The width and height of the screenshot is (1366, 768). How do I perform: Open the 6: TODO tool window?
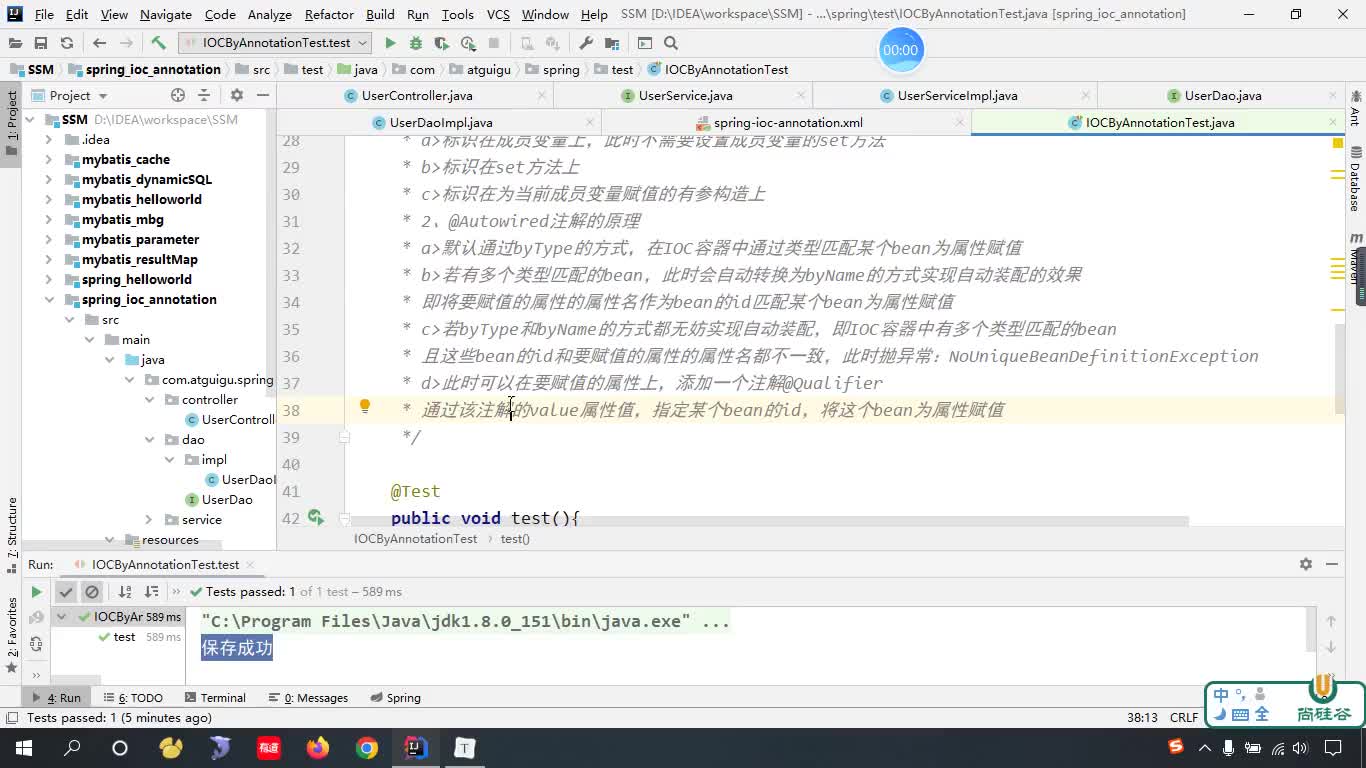coord(132,698)
